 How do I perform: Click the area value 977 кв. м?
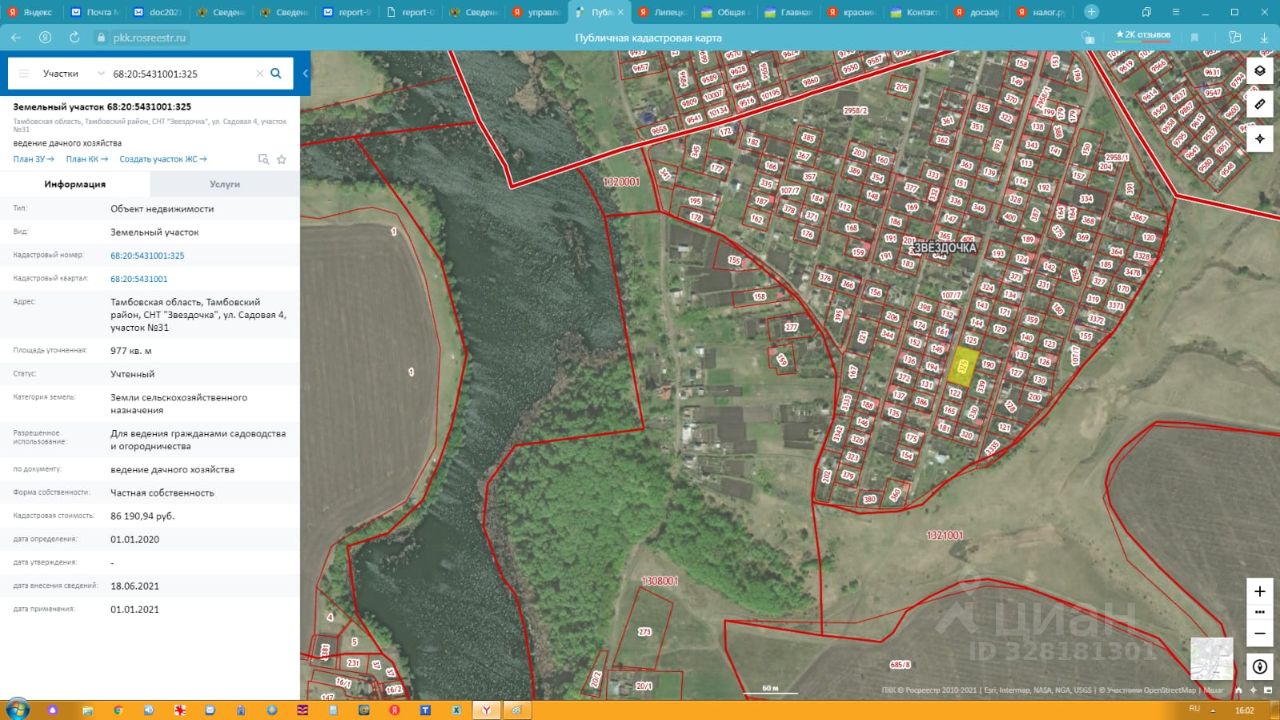pos(131,351)
